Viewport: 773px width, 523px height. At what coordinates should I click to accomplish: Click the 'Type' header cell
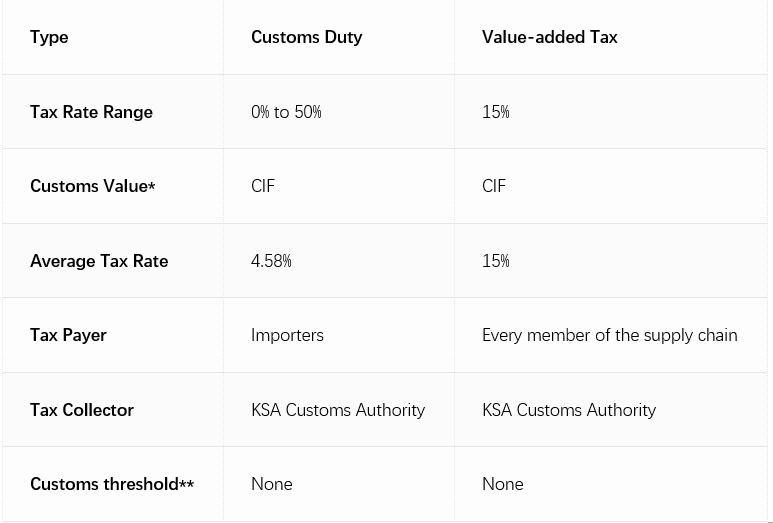pos(49,37)
